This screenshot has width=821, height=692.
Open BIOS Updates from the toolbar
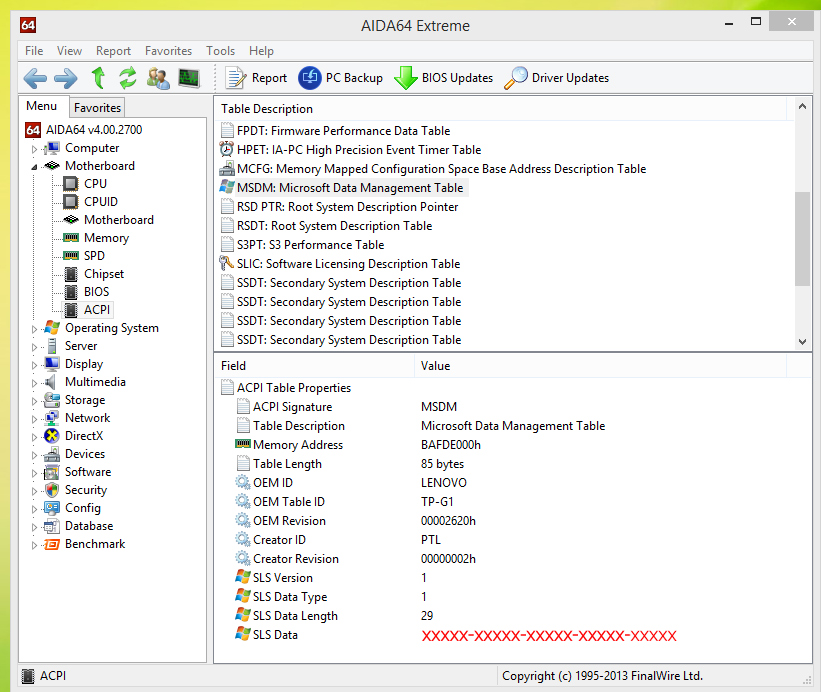(443, 78)
